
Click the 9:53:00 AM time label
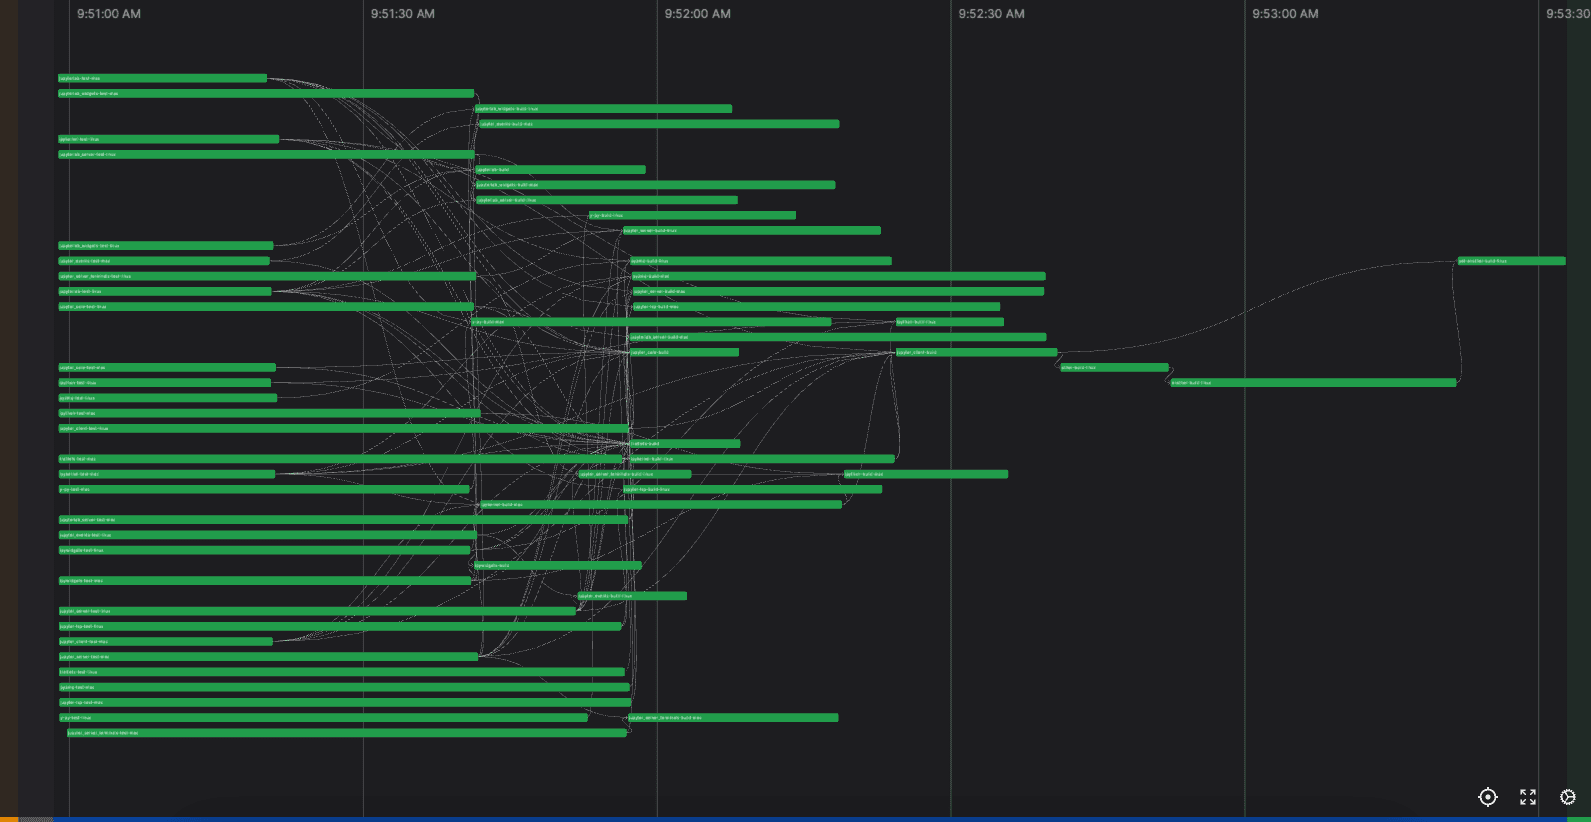(x=1285, y=14)
